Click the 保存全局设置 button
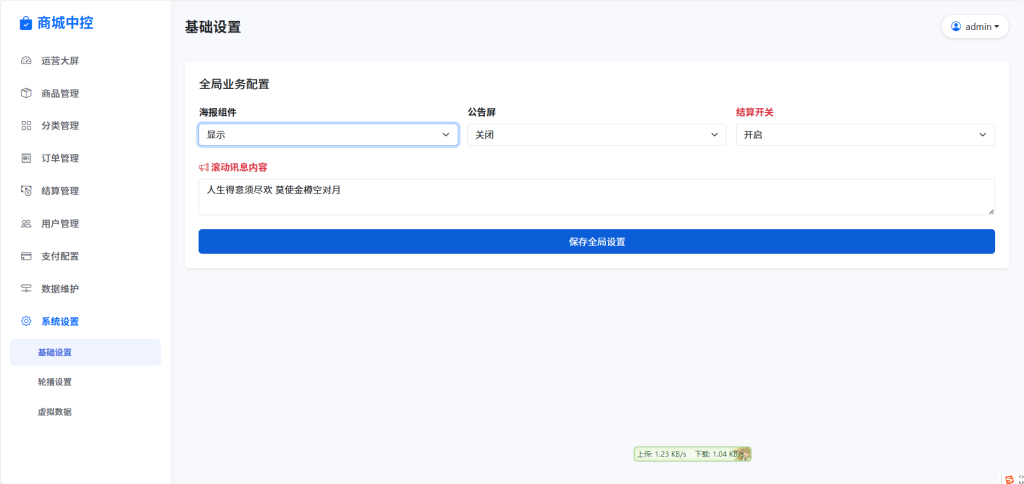This screenshot has width=1024, height=484. (x=596, y=242)
